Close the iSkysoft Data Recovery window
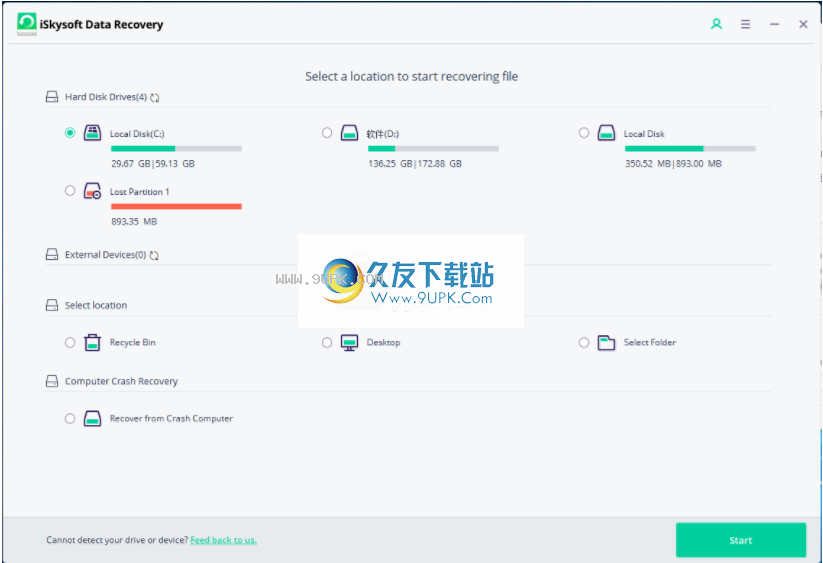The height and width of the screenshot is (563, 823). [803, 24]
